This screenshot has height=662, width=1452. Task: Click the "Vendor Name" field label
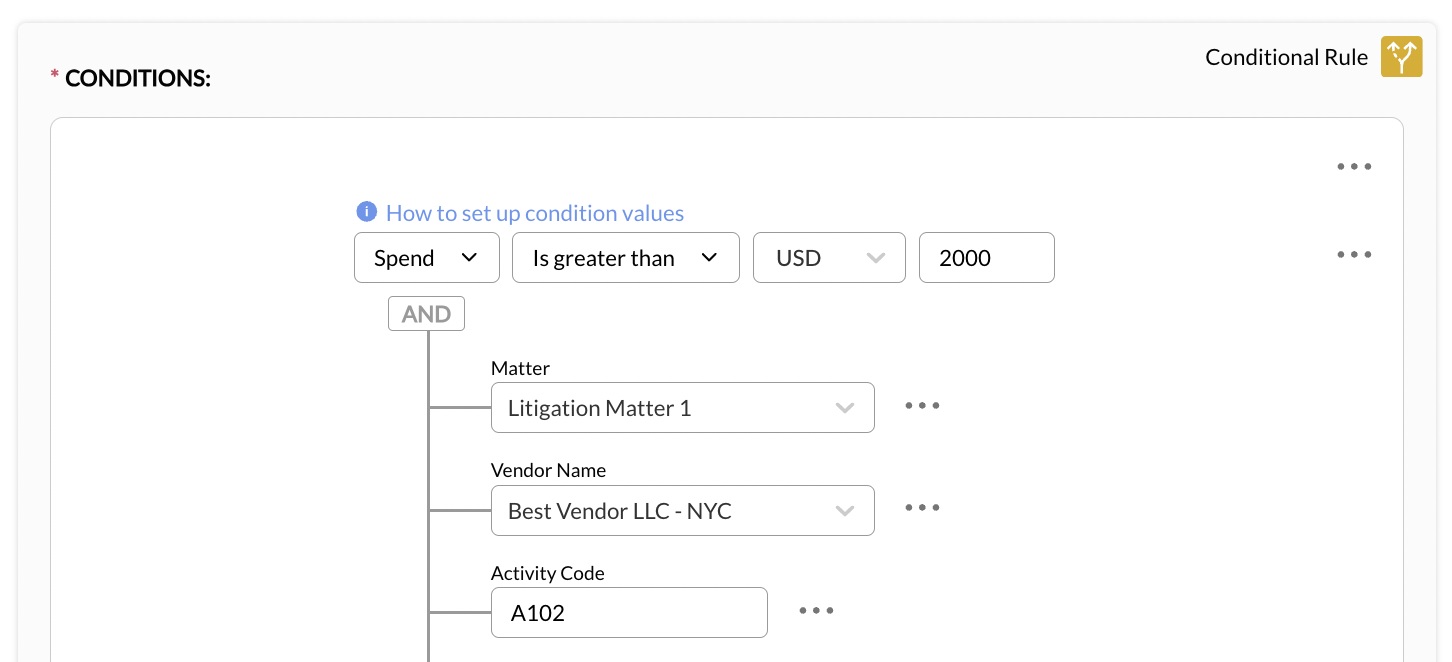coord(548,470)
